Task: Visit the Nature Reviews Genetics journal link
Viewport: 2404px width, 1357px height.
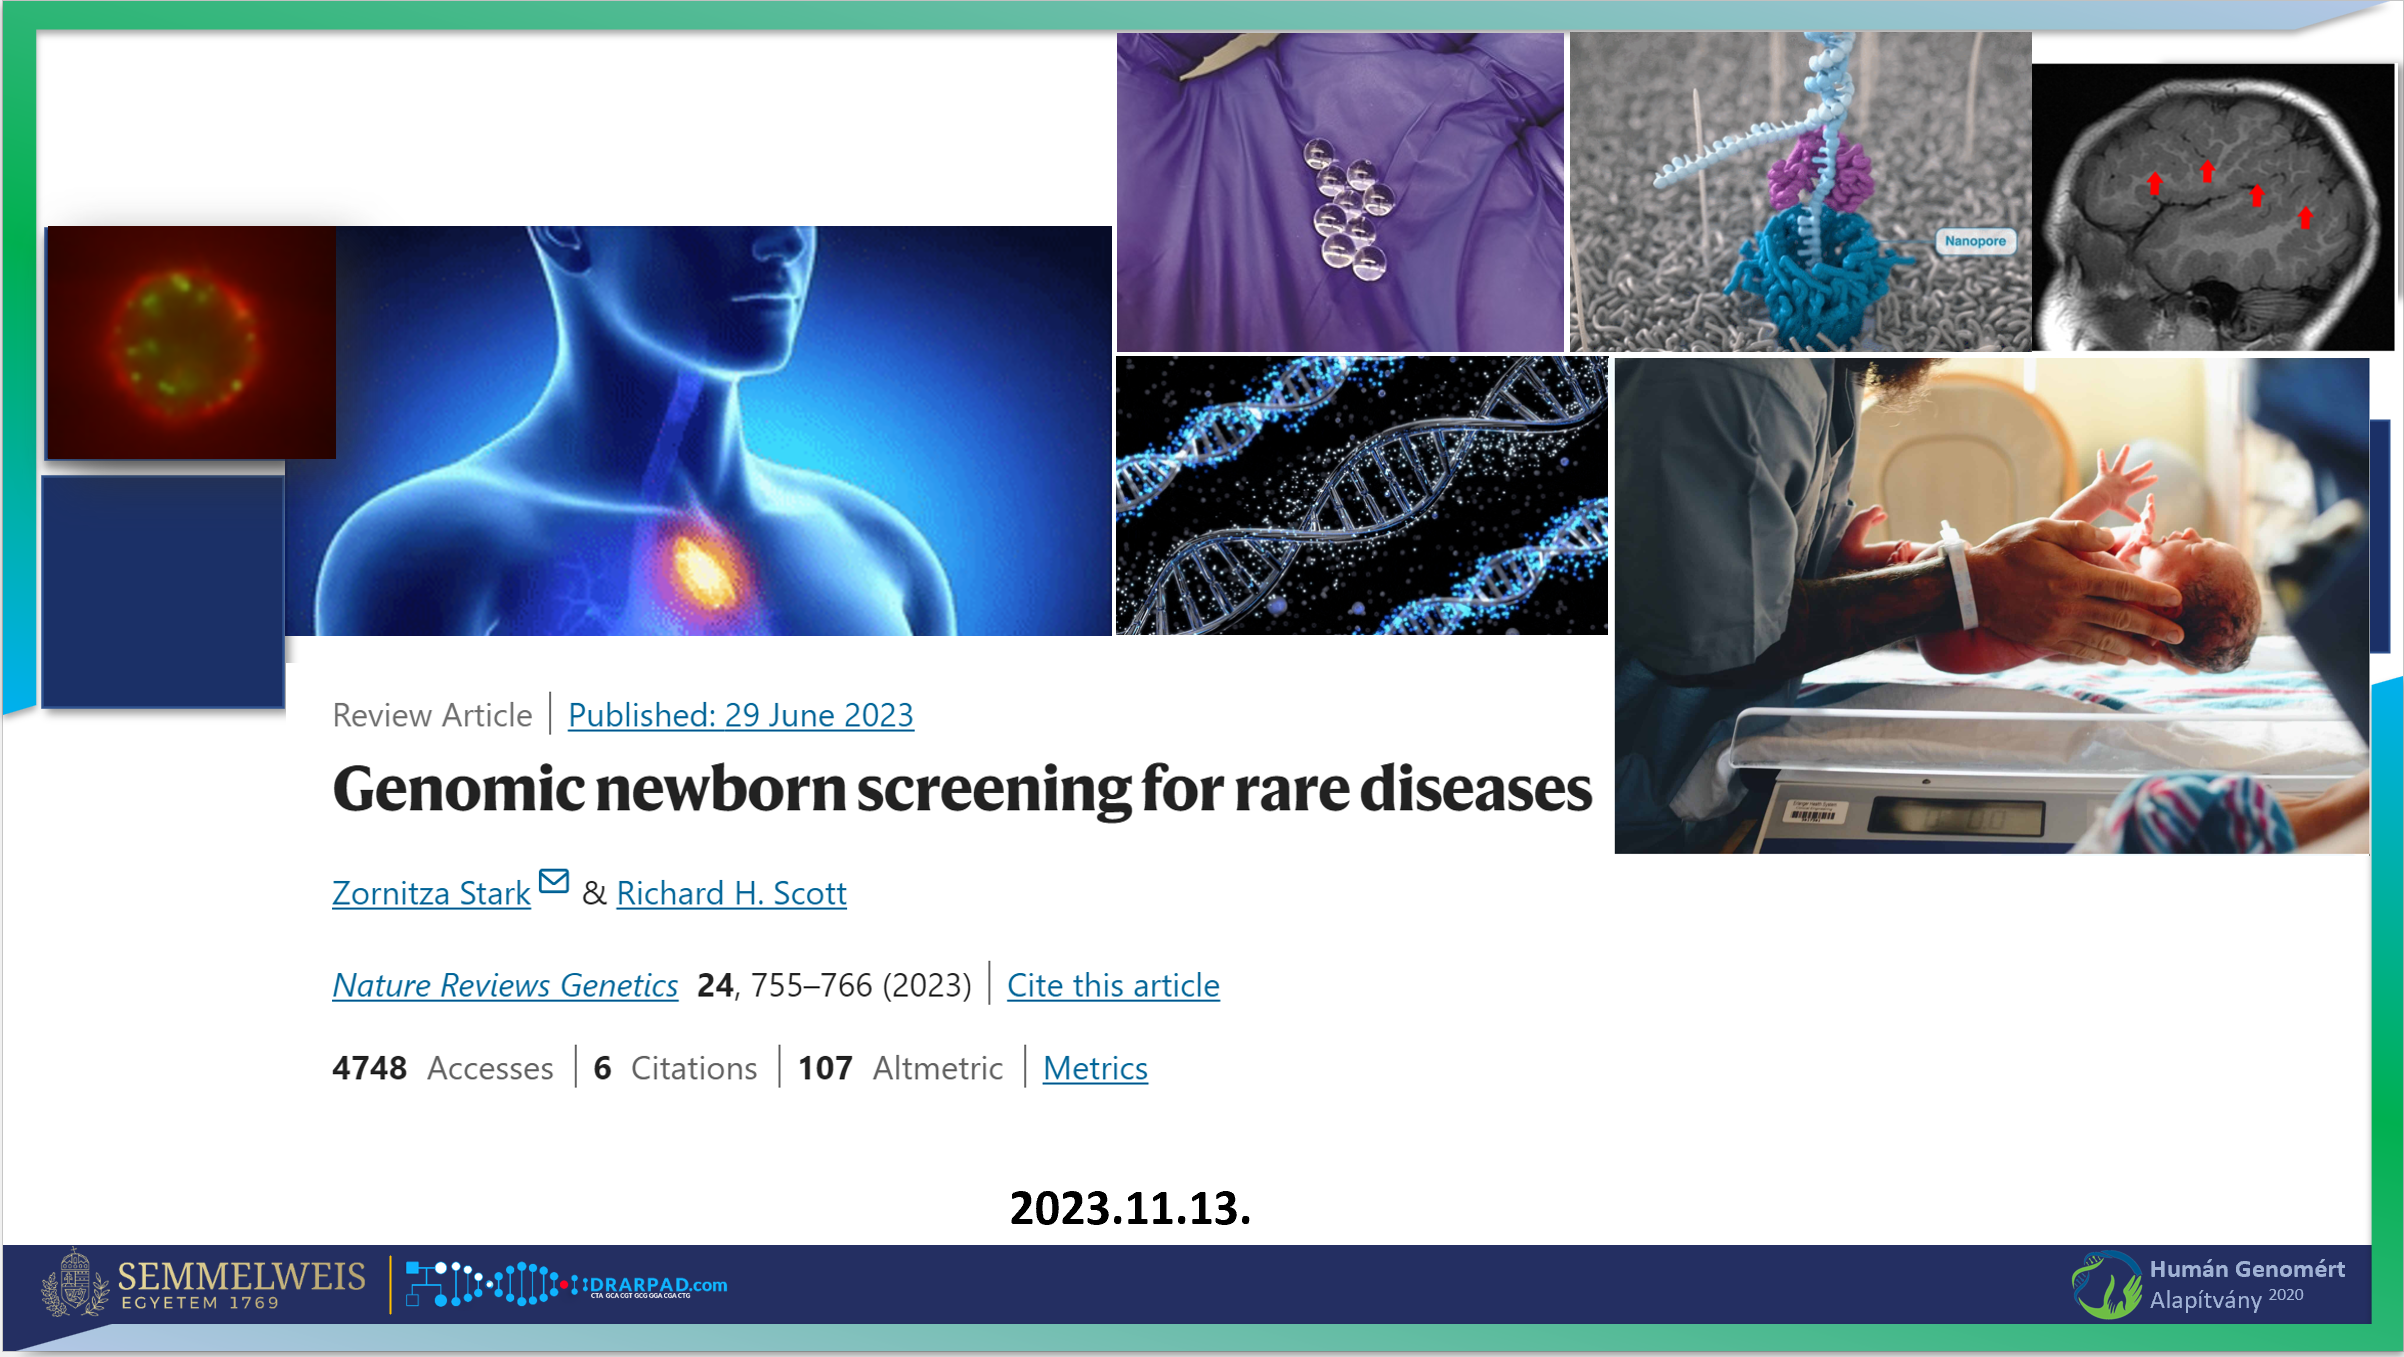Action: [504, 986]
